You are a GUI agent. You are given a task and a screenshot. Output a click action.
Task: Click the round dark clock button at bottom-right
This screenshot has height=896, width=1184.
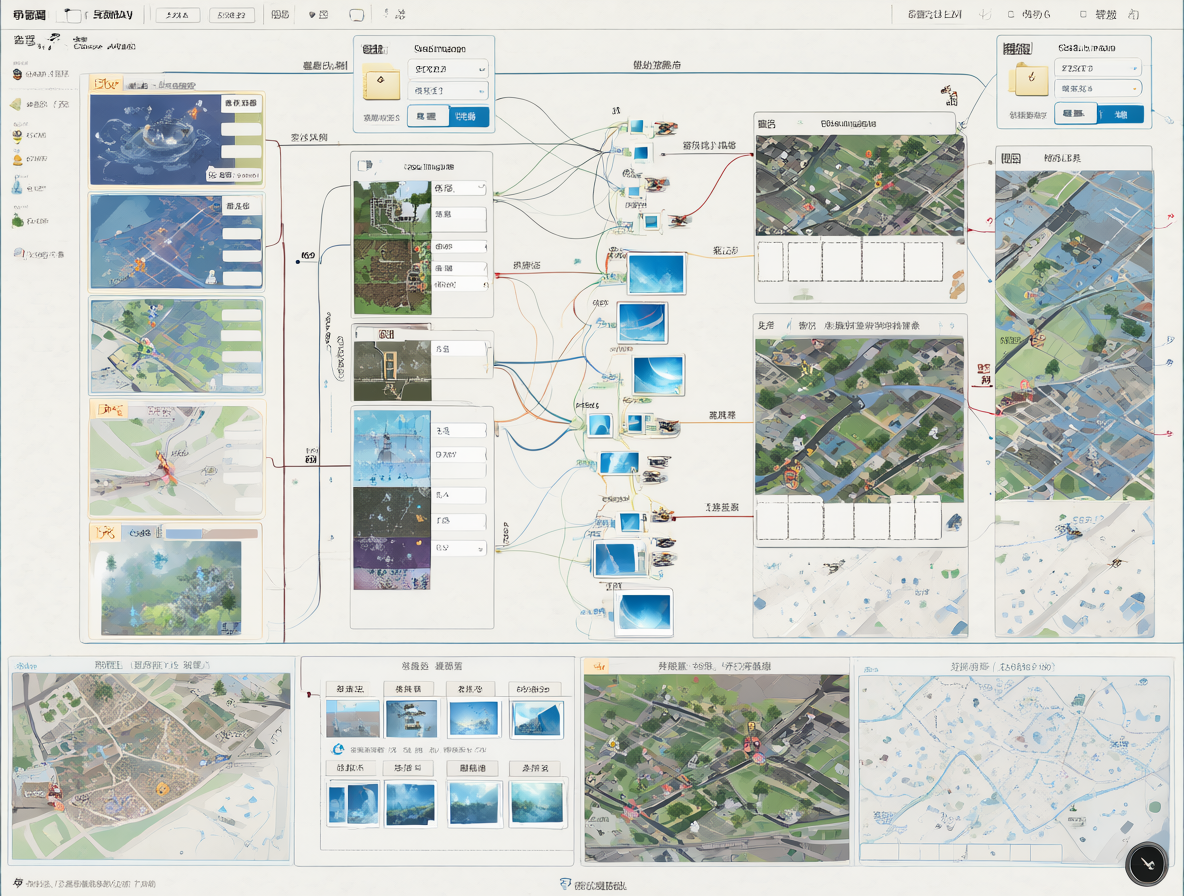coord(1146,864)
